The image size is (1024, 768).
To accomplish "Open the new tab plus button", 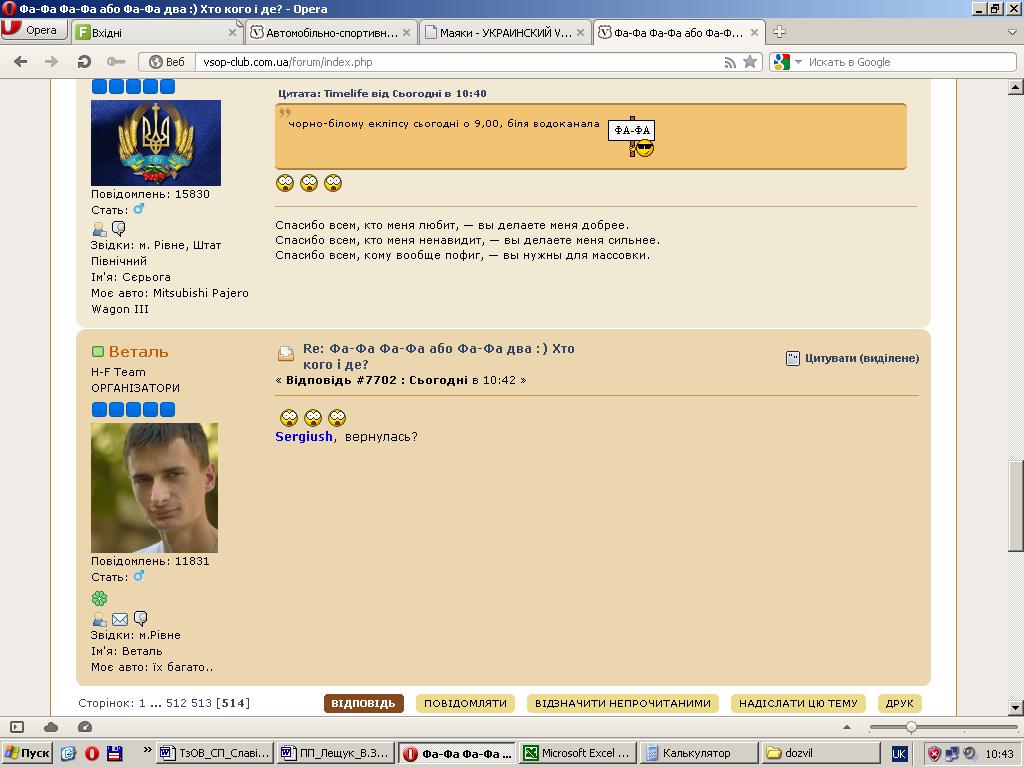I will point(779,32).
